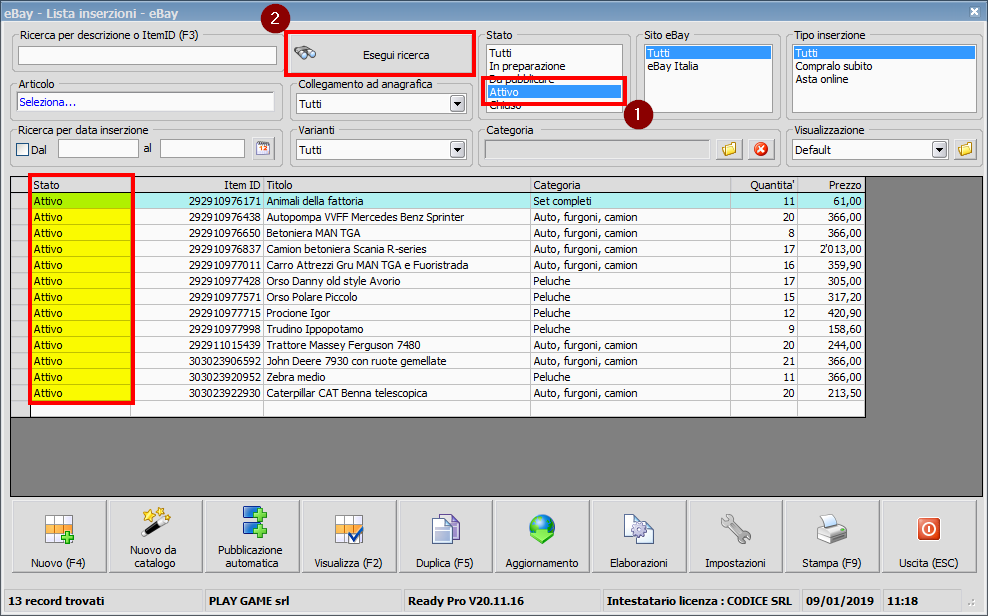
Task: Sort by the Categoria column header
Action: [631, 185]
